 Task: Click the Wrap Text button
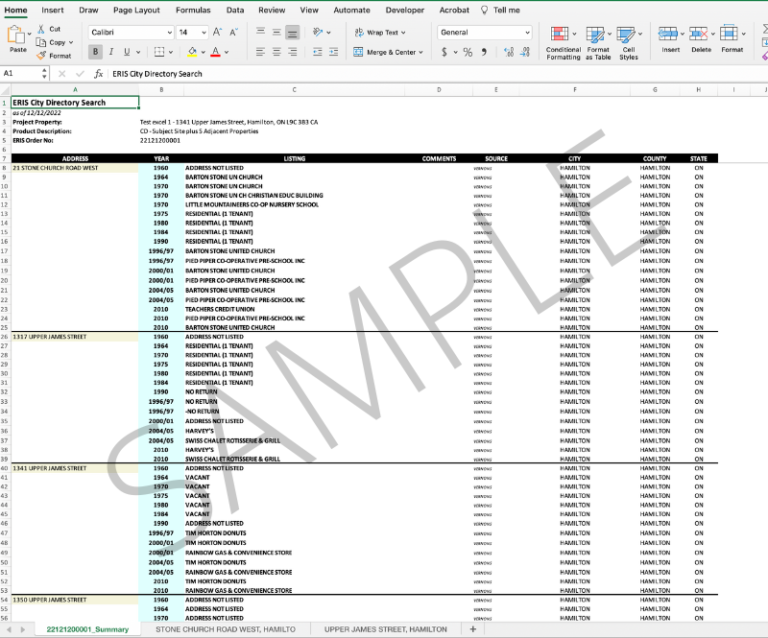(376, 33)
